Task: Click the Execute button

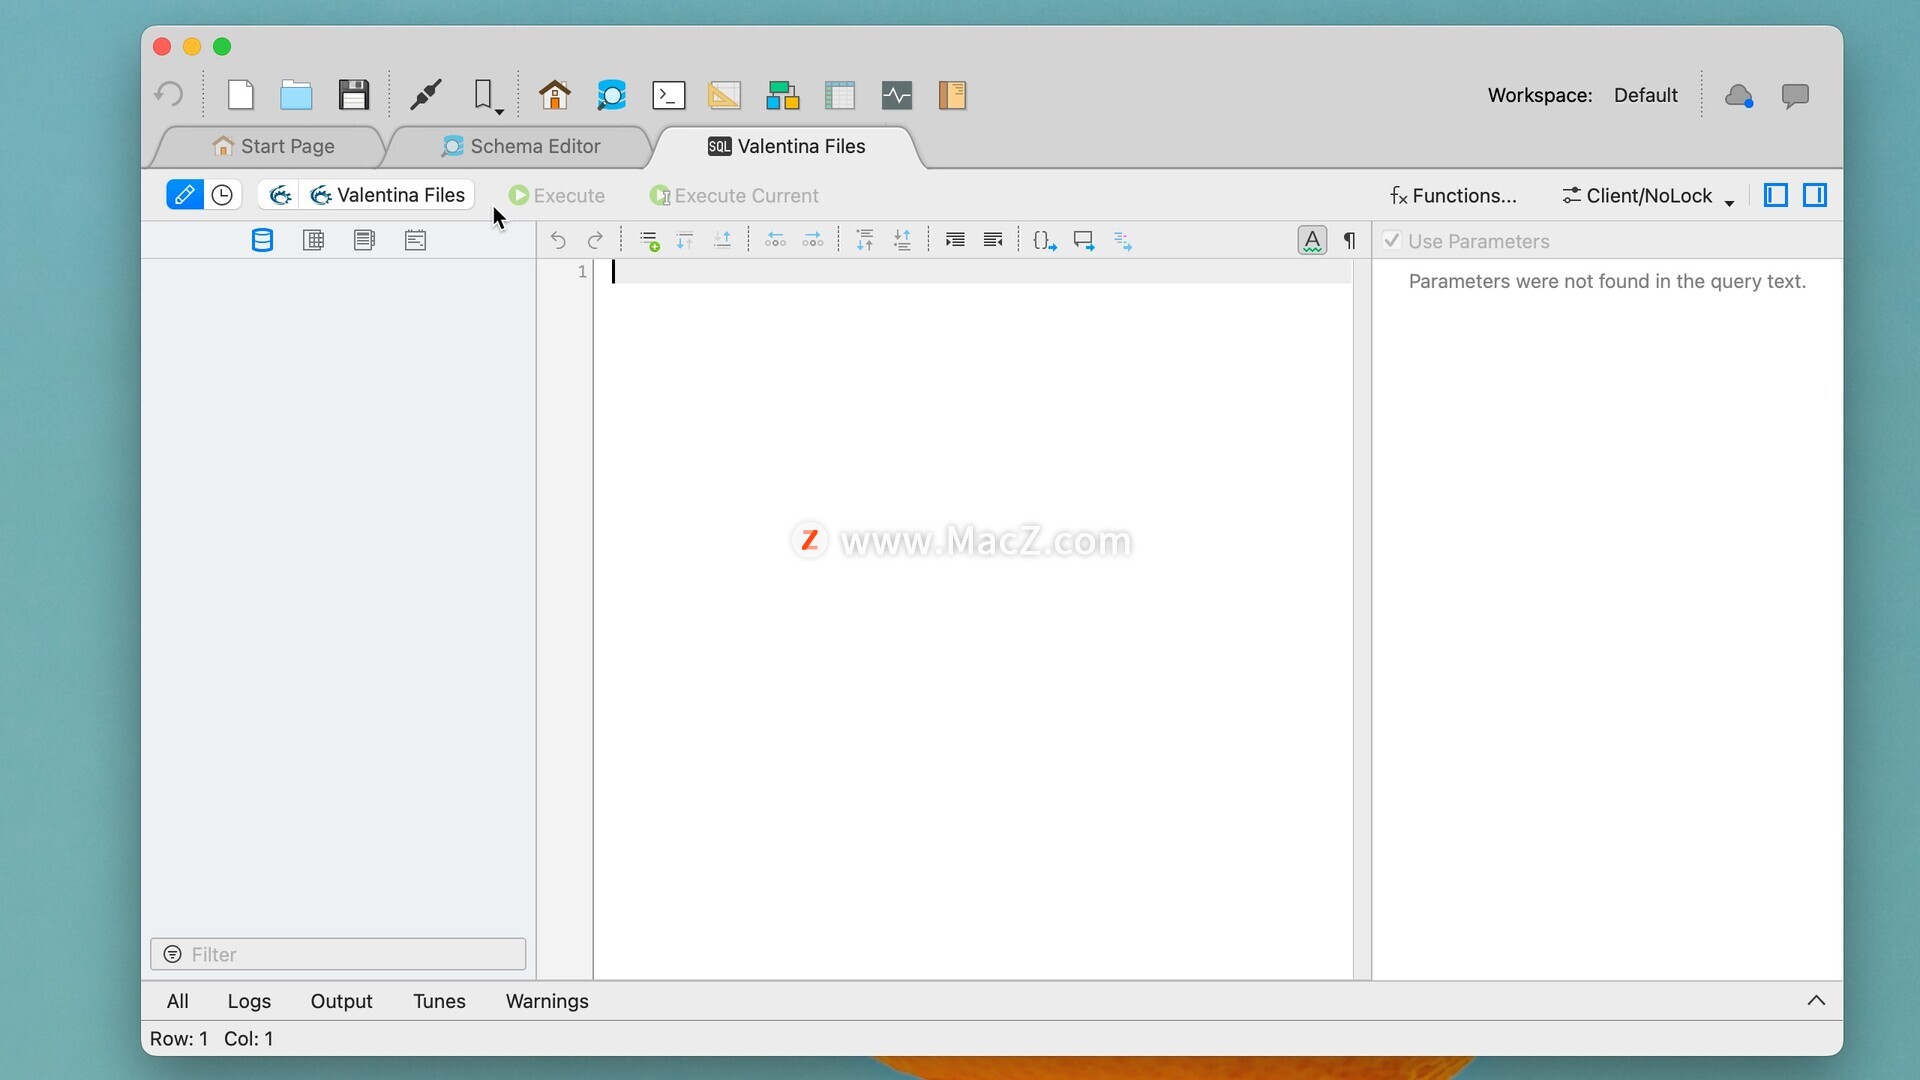Action: (557, 196)
